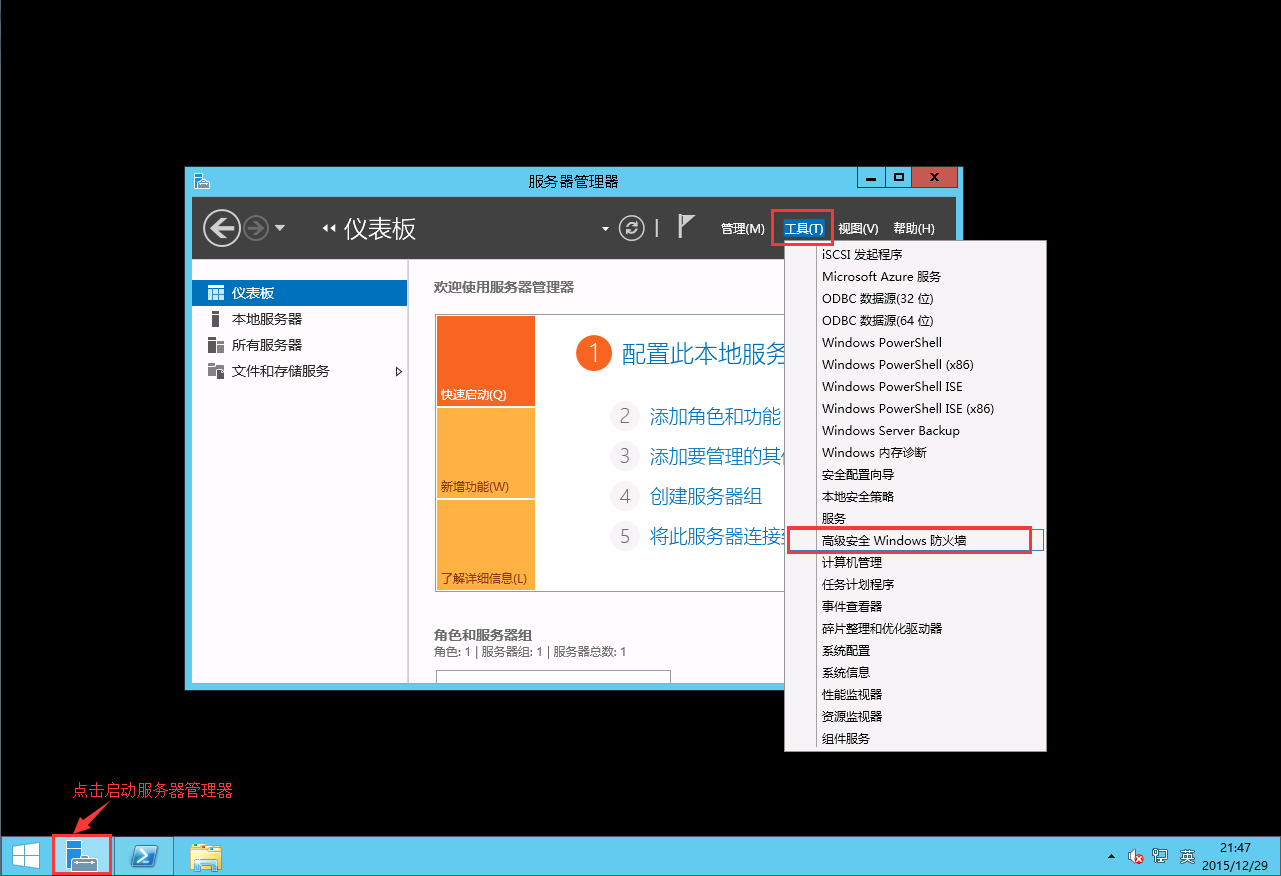The height and width of the screenshot is (876, 1281).
Task: Click the taskbar clock showing 21:47
Action: click(1235, 856)
